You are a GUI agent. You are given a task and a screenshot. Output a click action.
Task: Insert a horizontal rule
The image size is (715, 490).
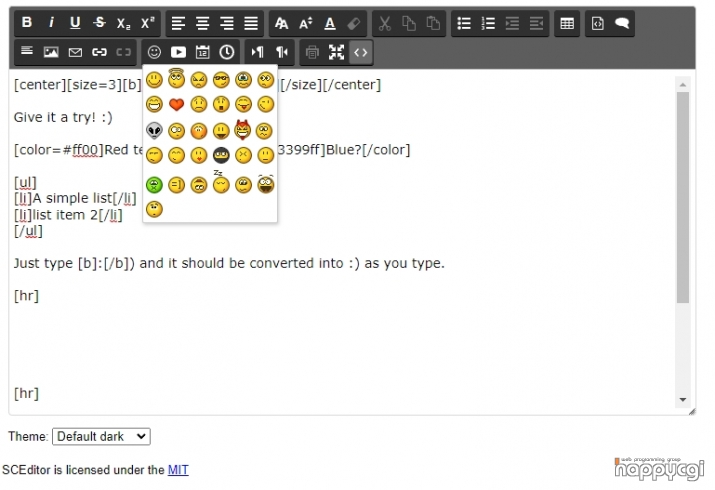click(27, 52)
